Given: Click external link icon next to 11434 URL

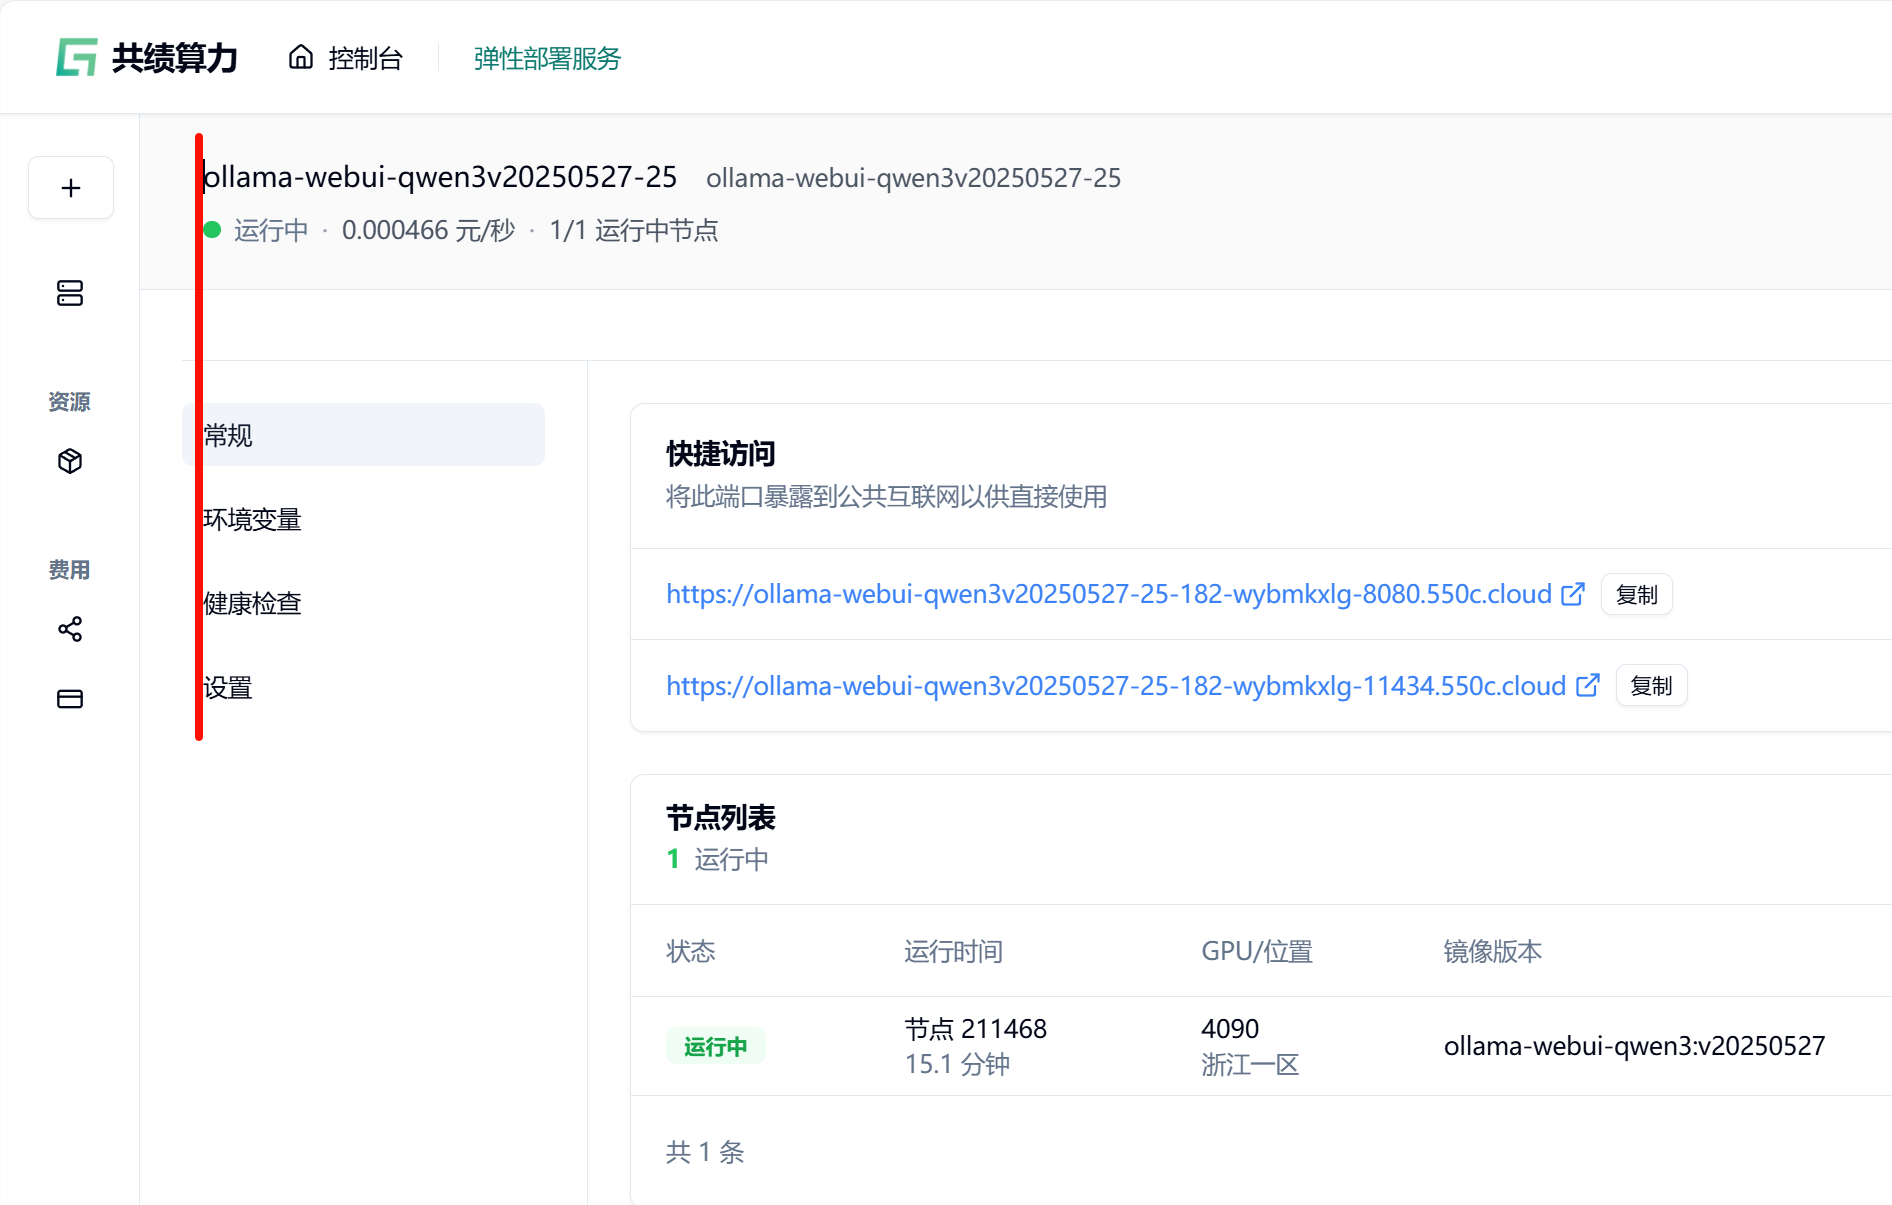Looking at the screenshot, I should tap(1588, 686).
